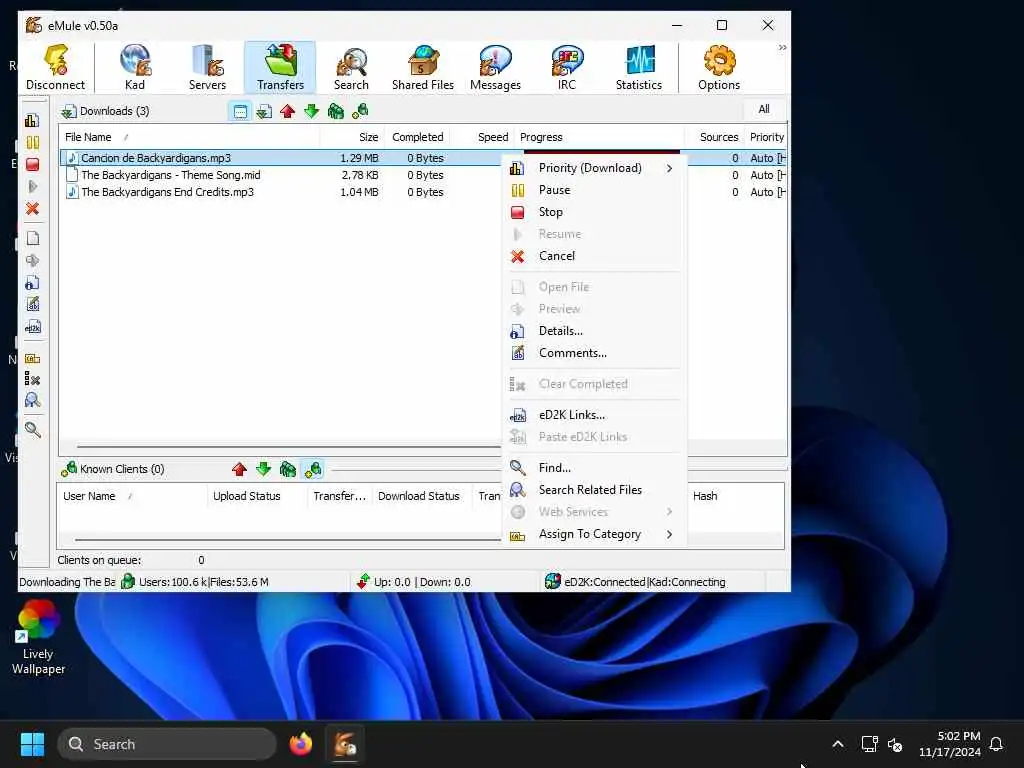Sort downloads by Sources column

coord(714,137)
